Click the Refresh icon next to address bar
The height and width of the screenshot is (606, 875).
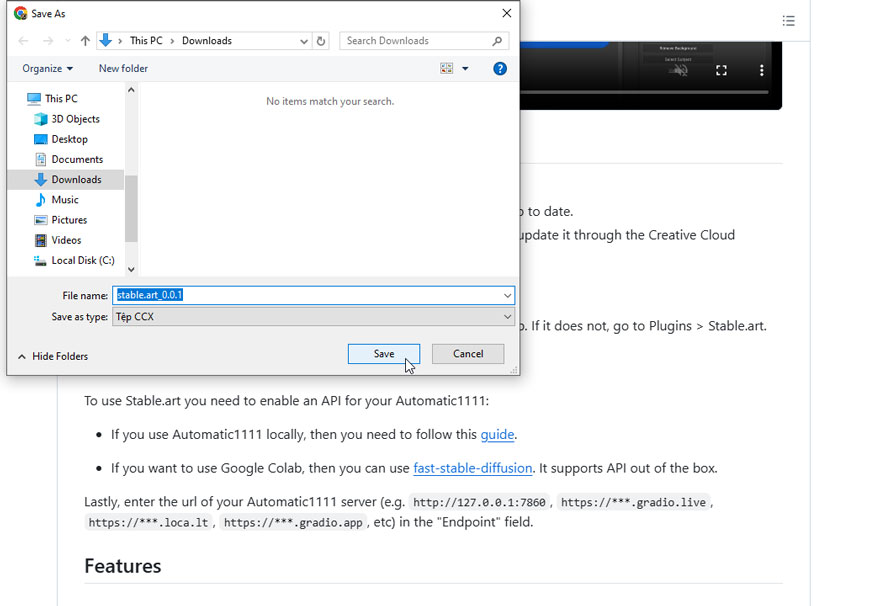click(x=321, y=41)
